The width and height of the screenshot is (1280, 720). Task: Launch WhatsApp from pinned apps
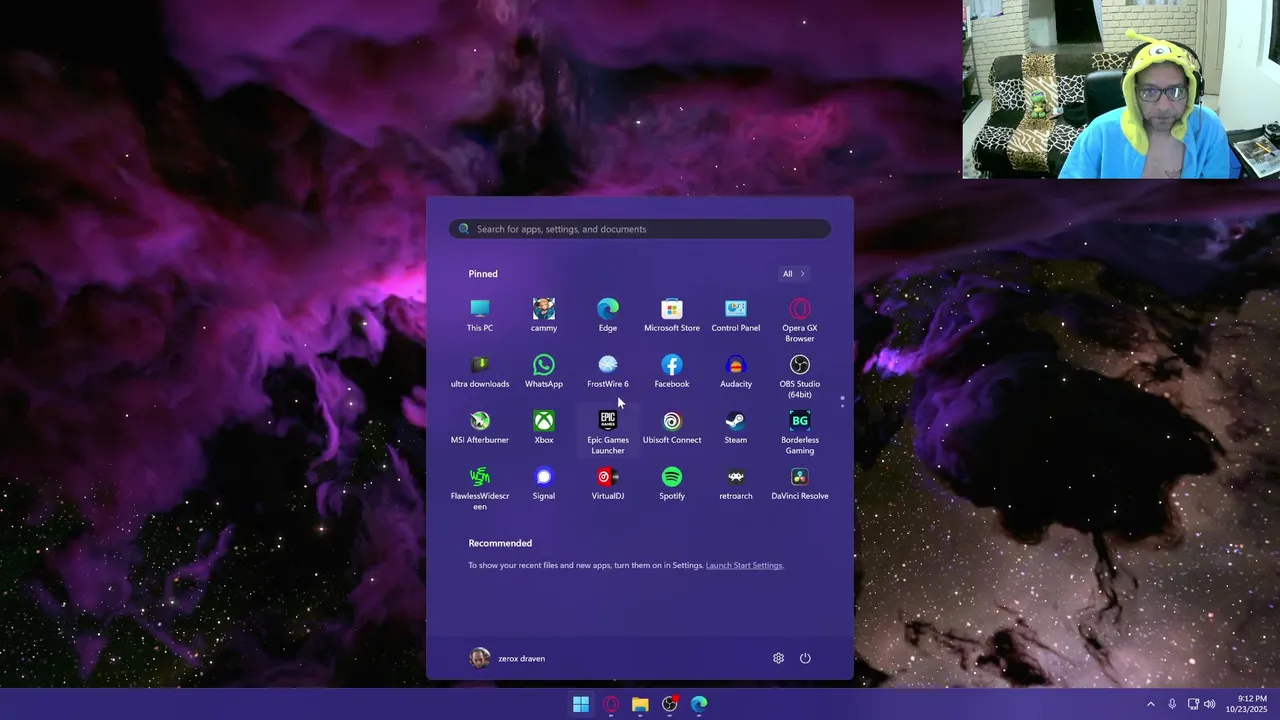coord(544,372)
